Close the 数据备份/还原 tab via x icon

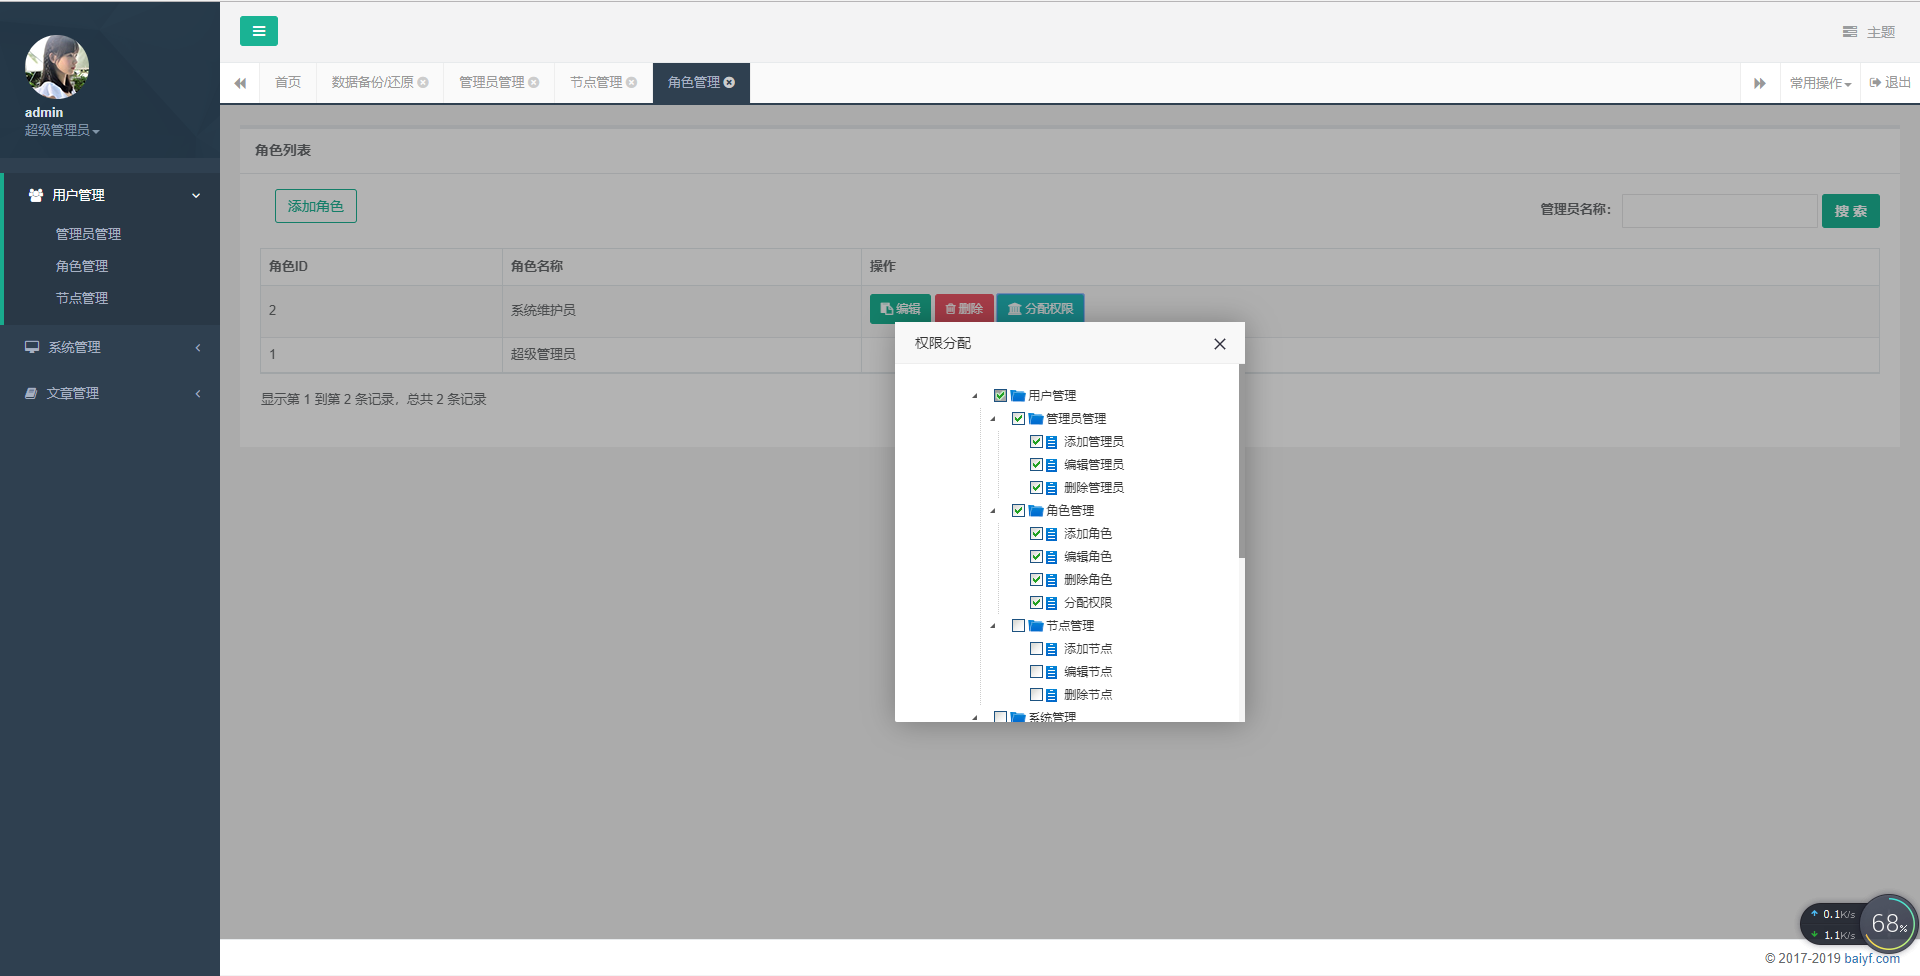pyautogui.click(x=423, y=83)
